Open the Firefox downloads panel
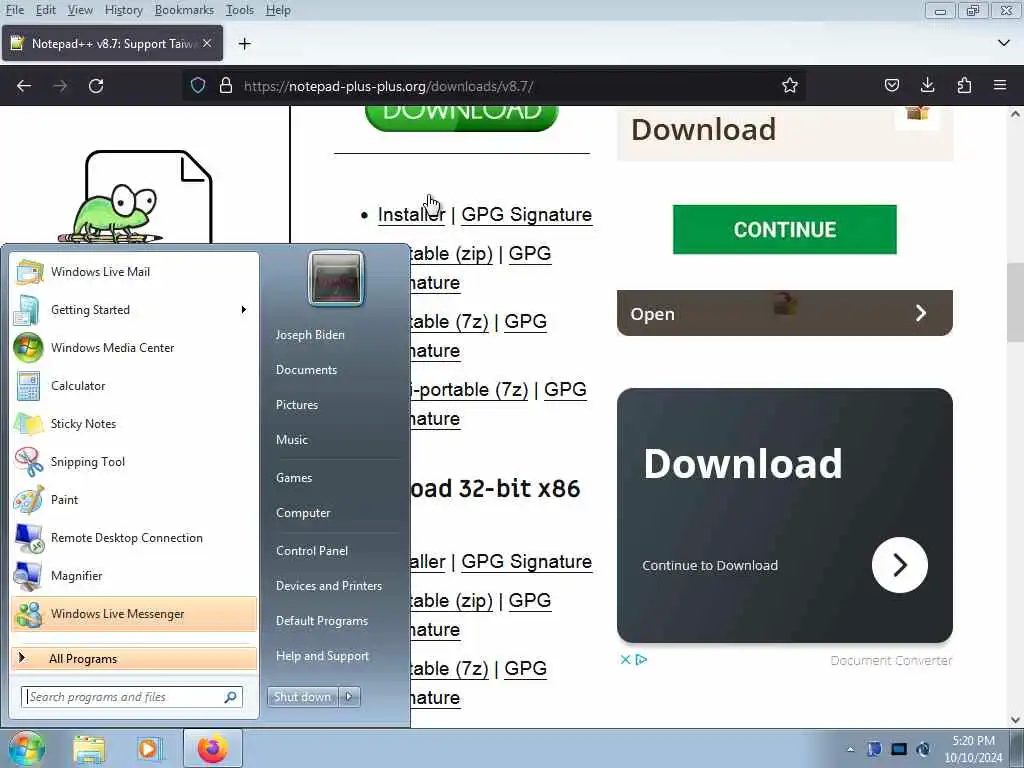The image size is (1024, 768). [x=927, y=86]
